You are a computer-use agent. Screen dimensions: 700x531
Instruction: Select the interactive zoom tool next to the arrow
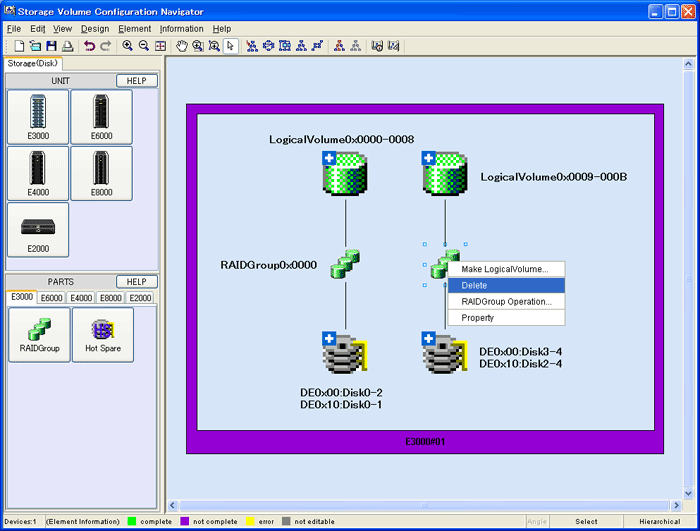pos(214,46)
